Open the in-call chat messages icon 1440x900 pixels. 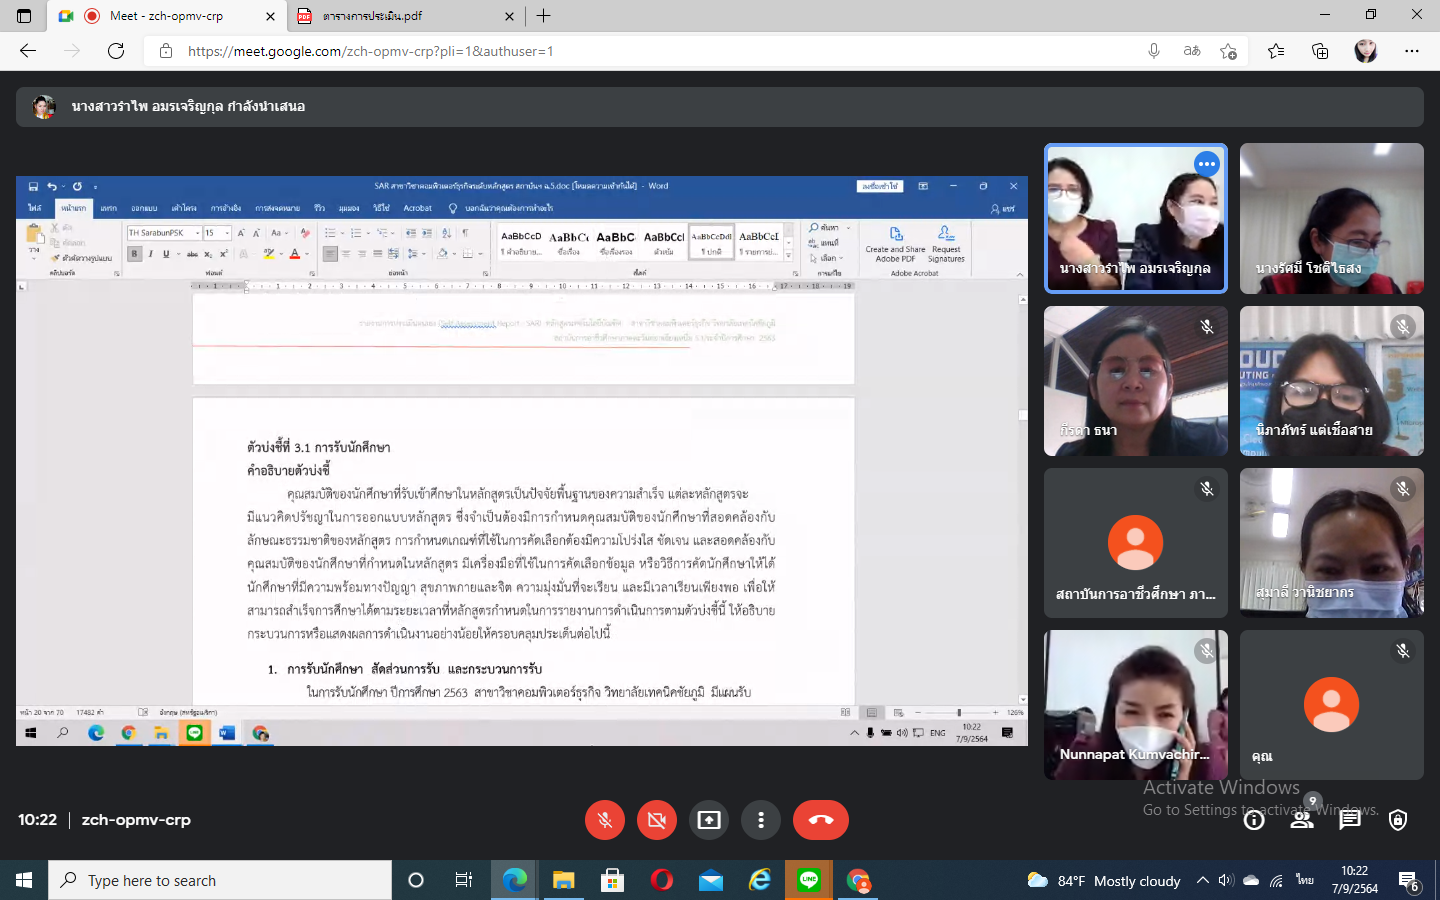pyautogui.click(x=1350, y=820)
